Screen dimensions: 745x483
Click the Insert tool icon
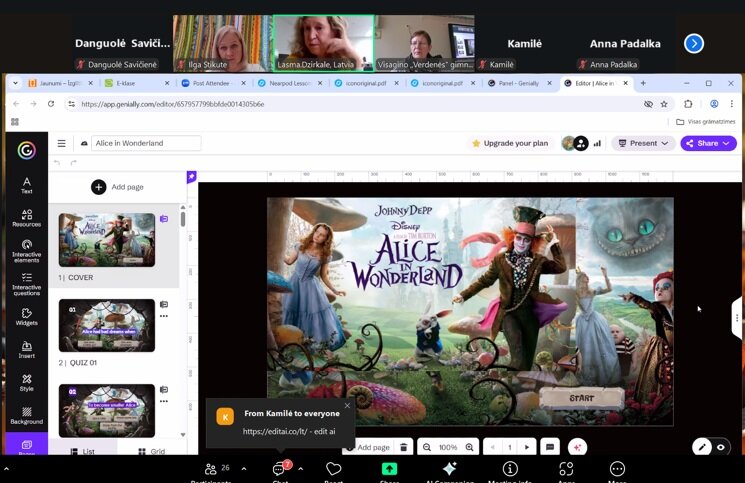(x=27, y=349)
